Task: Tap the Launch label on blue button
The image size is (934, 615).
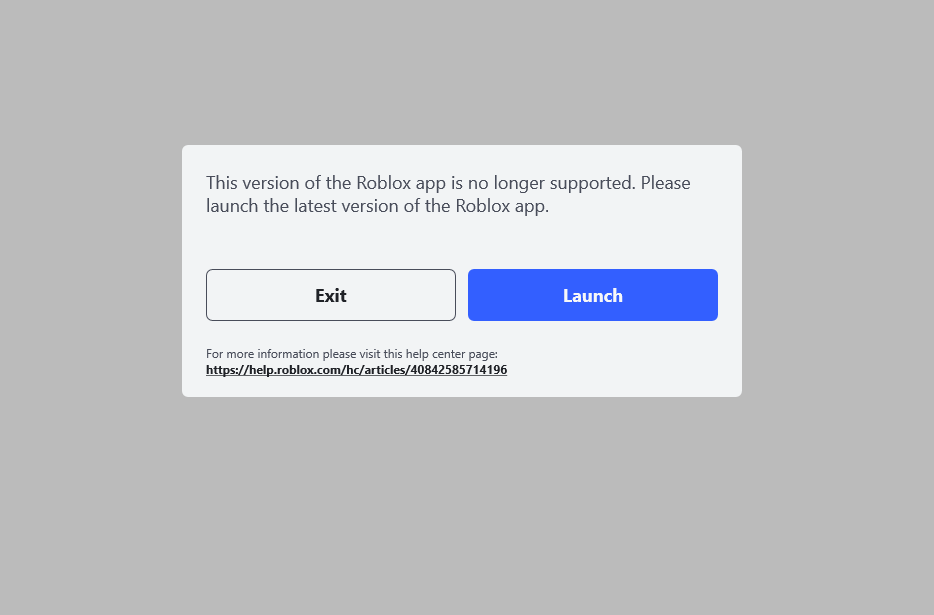Action: 593,296
